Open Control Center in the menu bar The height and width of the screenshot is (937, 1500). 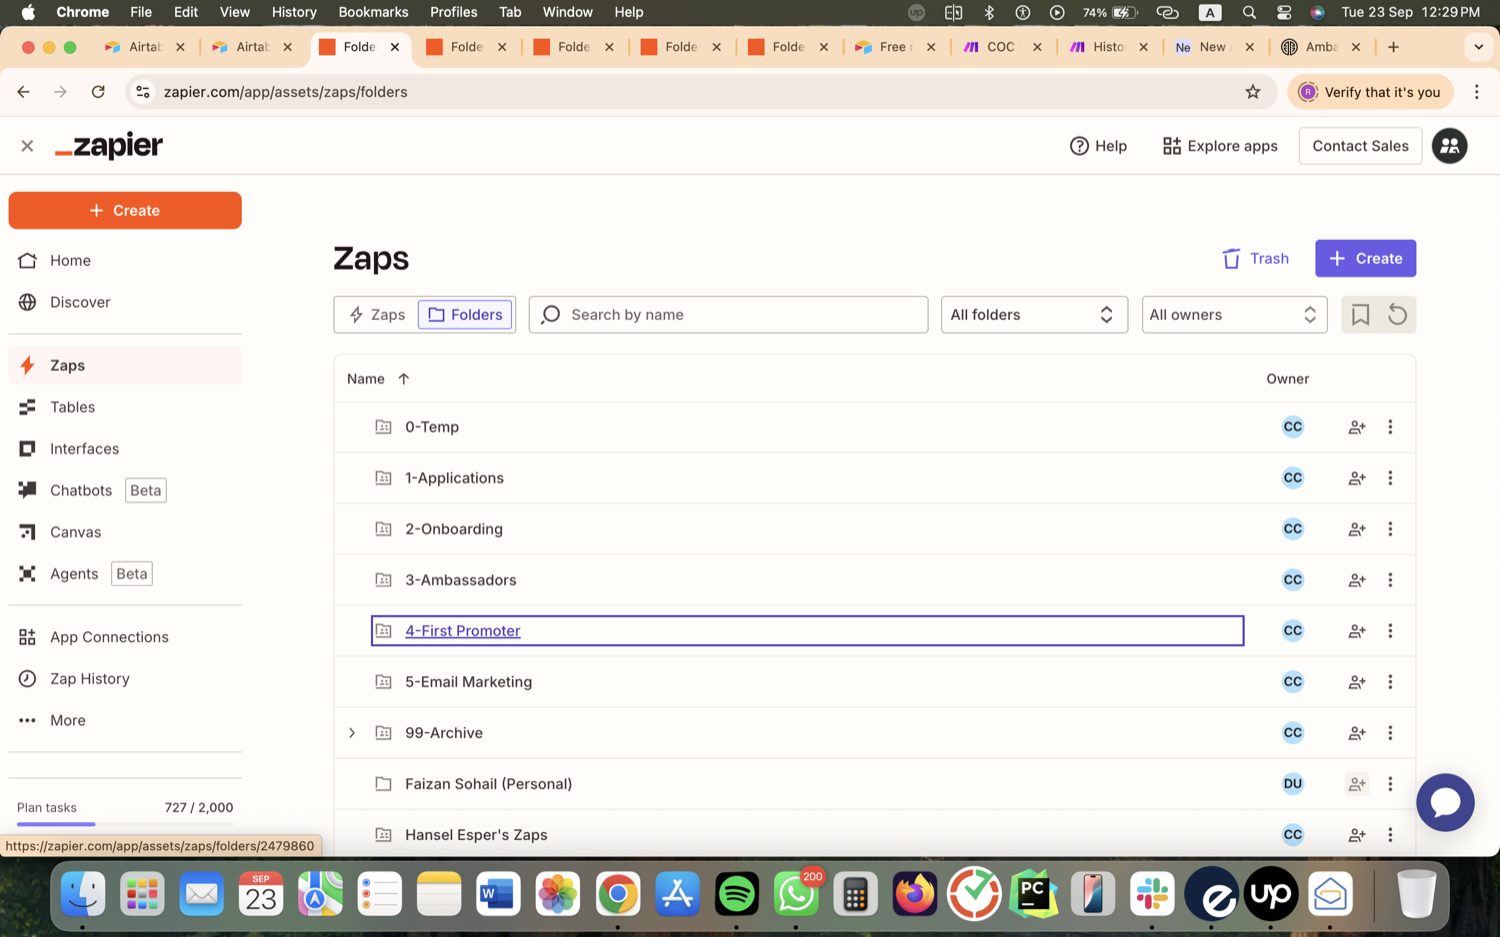1284,12
